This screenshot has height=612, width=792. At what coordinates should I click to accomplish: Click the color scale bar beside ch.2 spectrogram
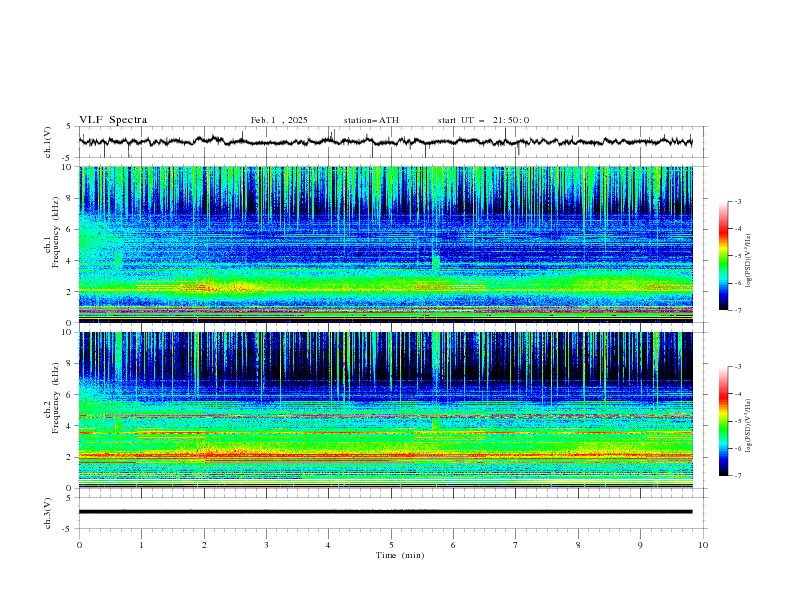(723, 421)
